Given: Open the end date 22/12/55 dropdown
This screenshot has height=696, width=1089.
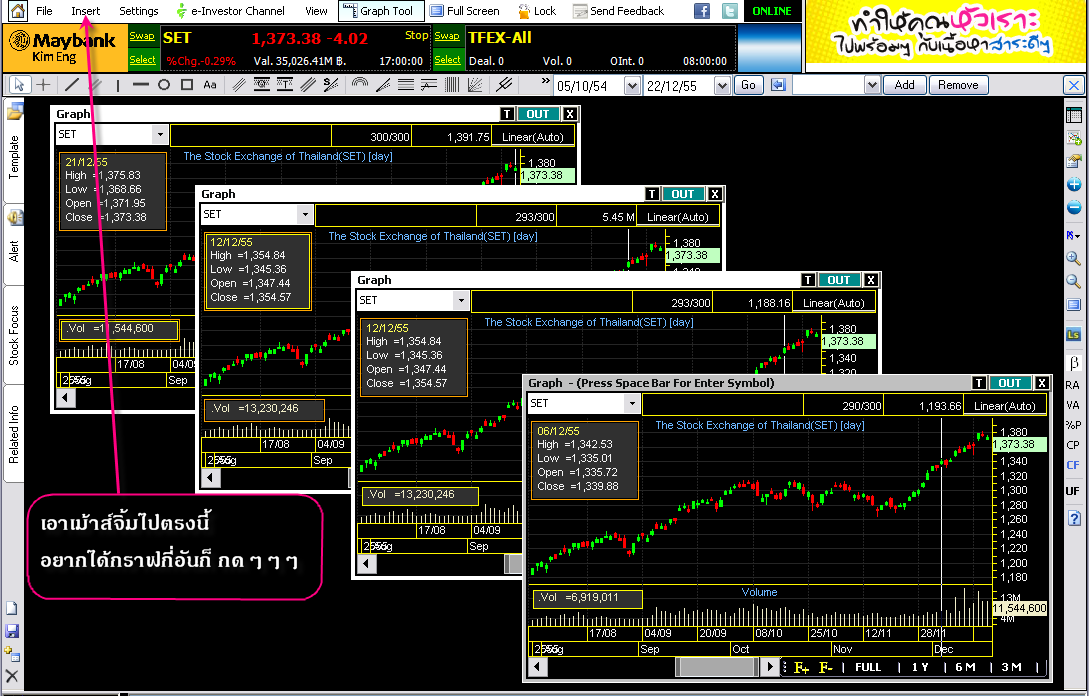Looking at the screenshot, I should point(722,85).
